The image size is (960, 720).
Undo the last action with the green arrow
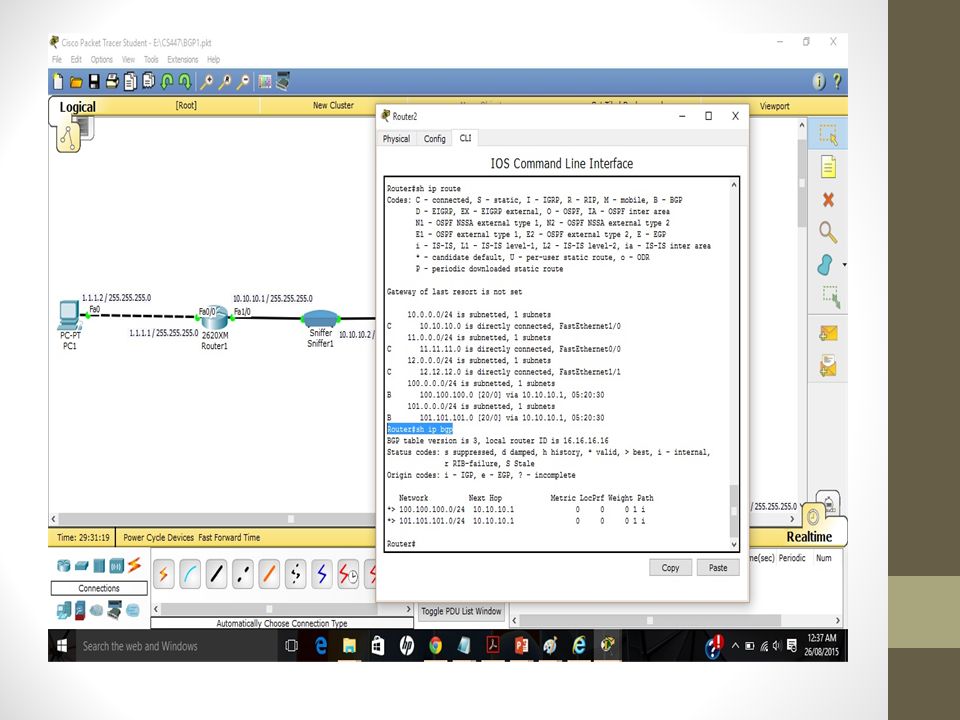click(x=167, y=81)
